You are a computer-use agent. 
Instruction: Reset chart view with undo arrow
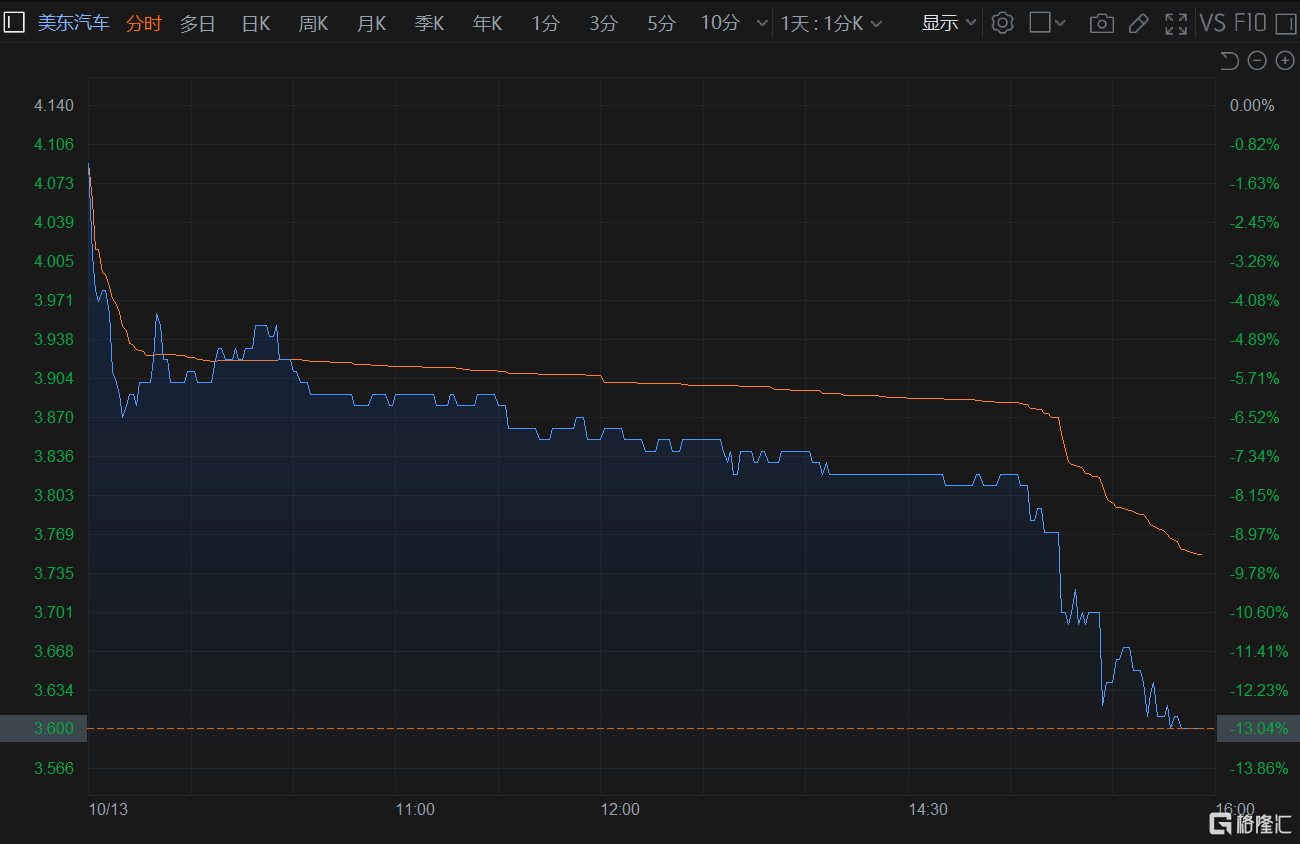pyautogui.click(x=1229, y=61)
